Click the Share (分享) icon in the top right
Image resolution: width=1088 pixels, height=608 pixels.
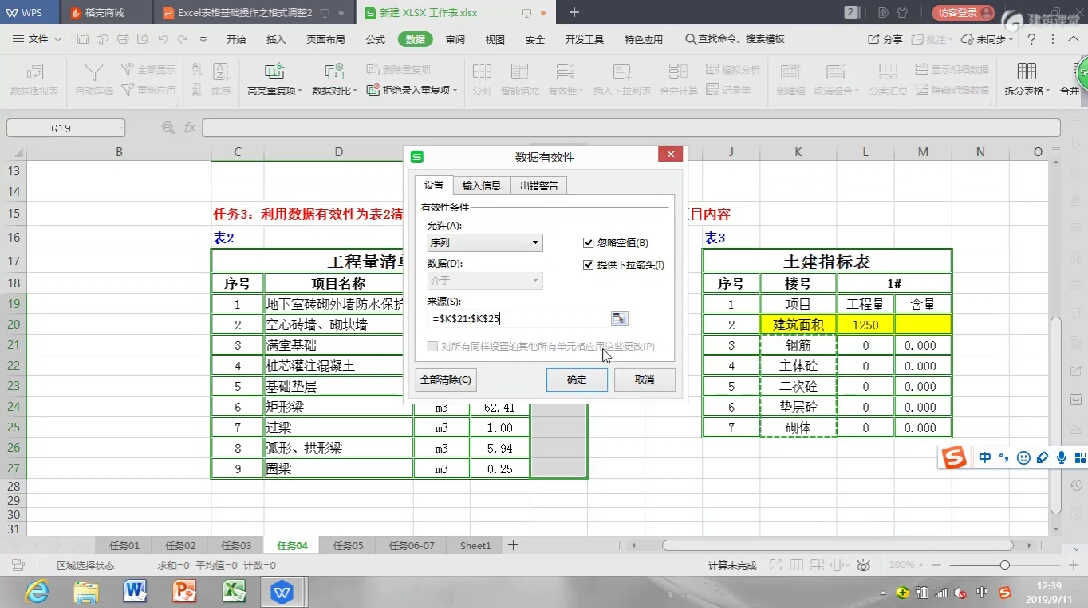pos(885,40)
